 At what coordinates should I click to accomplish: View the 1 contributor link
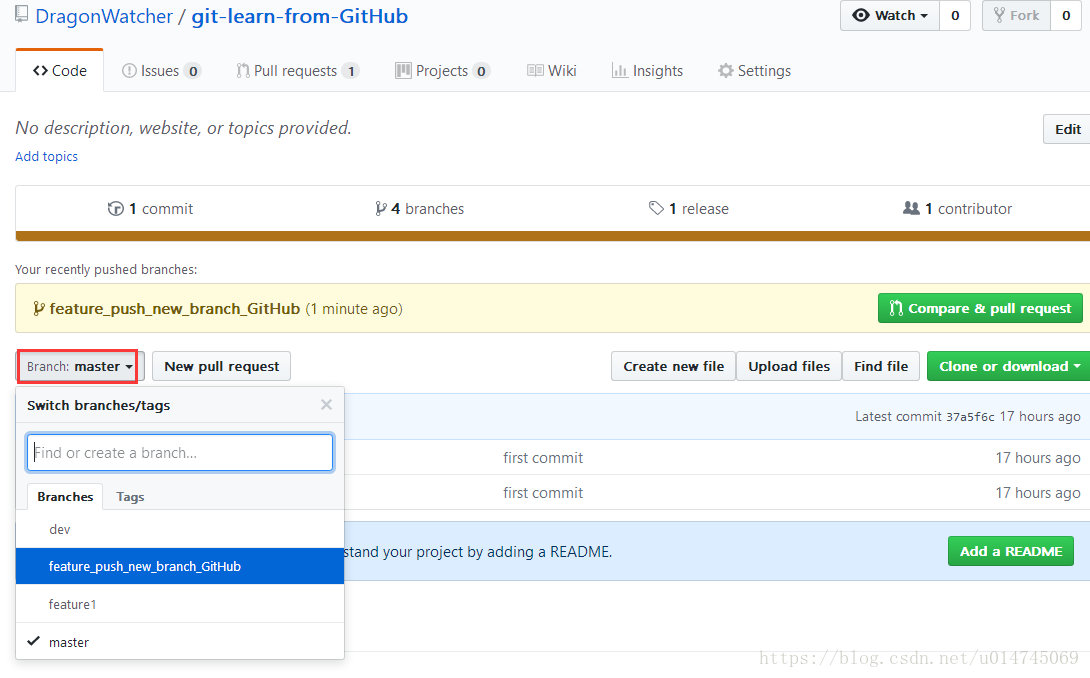pos(957,209)
